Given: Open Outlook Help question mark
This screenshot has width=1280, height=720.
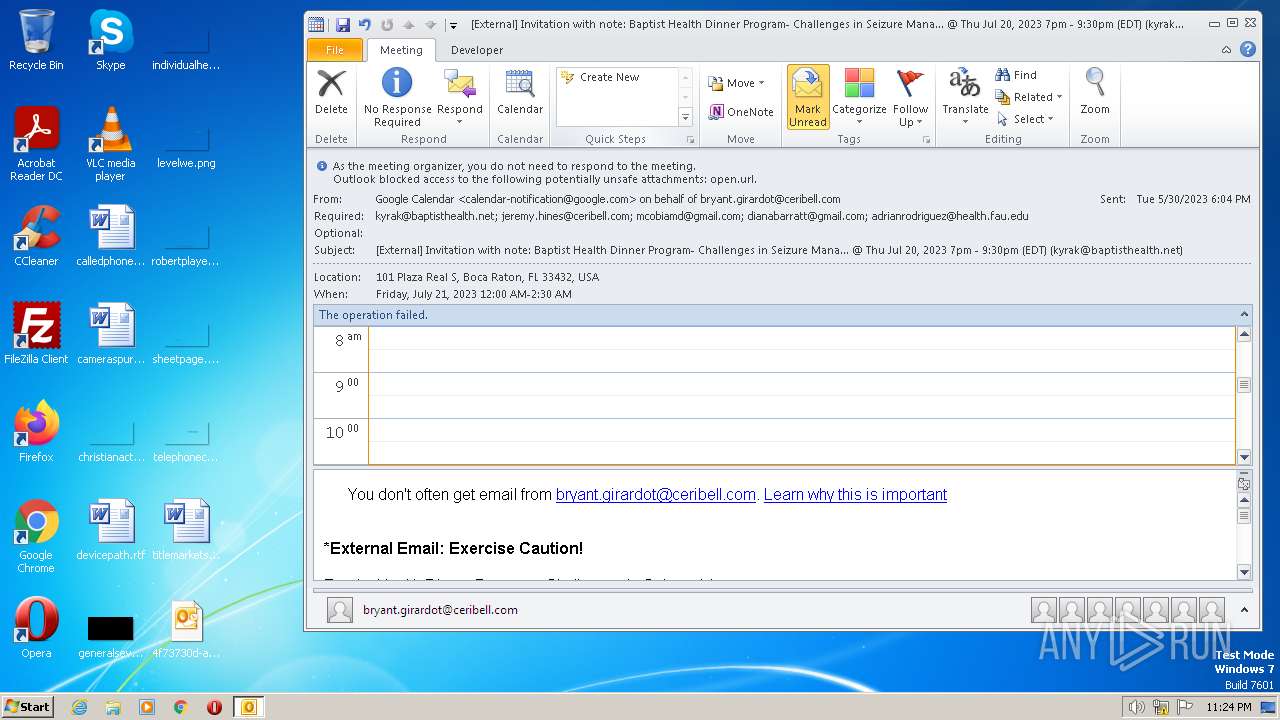Looking at the screenshot, I should [1247, 49].
